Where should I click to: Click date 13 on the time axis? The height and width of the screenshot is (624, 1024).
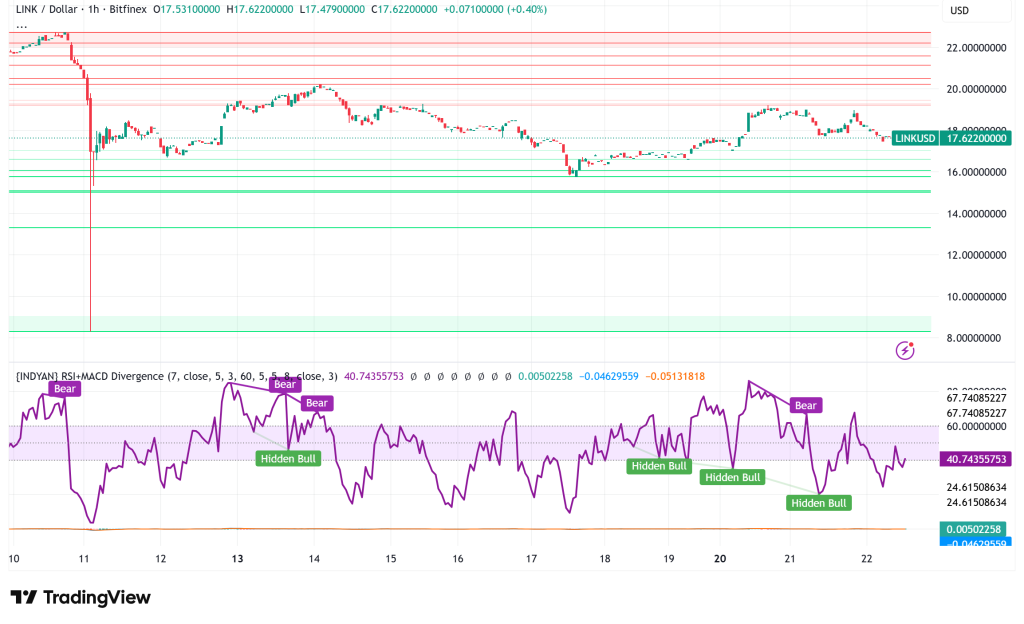(x=237, y=559)
